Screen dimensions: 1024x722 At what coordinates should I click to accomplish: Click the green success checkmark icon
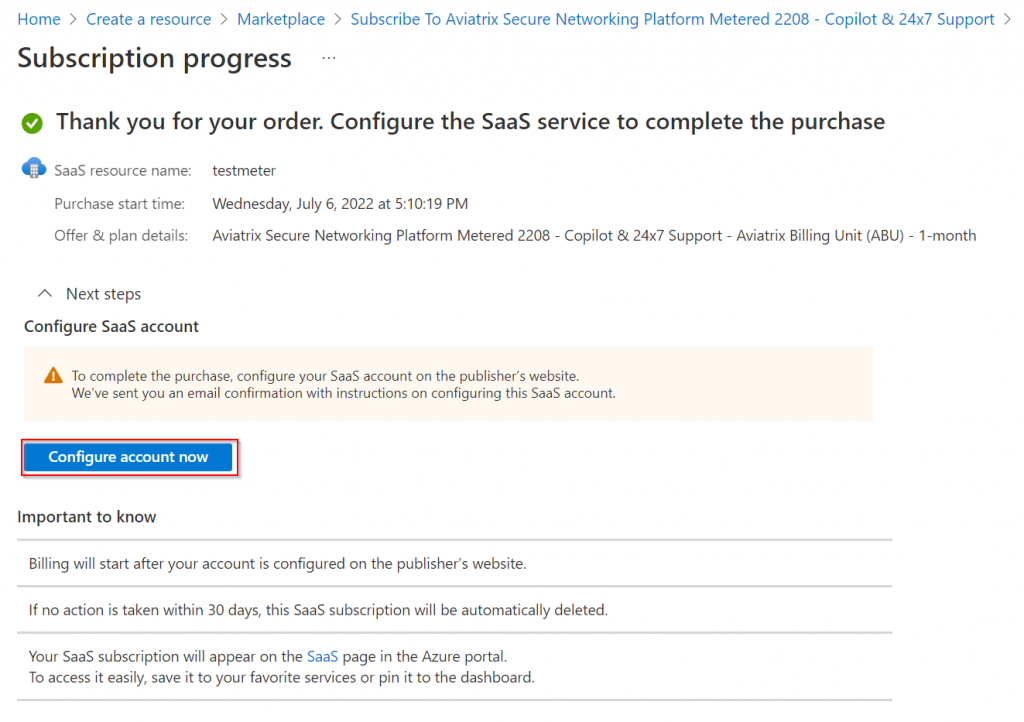[x=32, y=123]
